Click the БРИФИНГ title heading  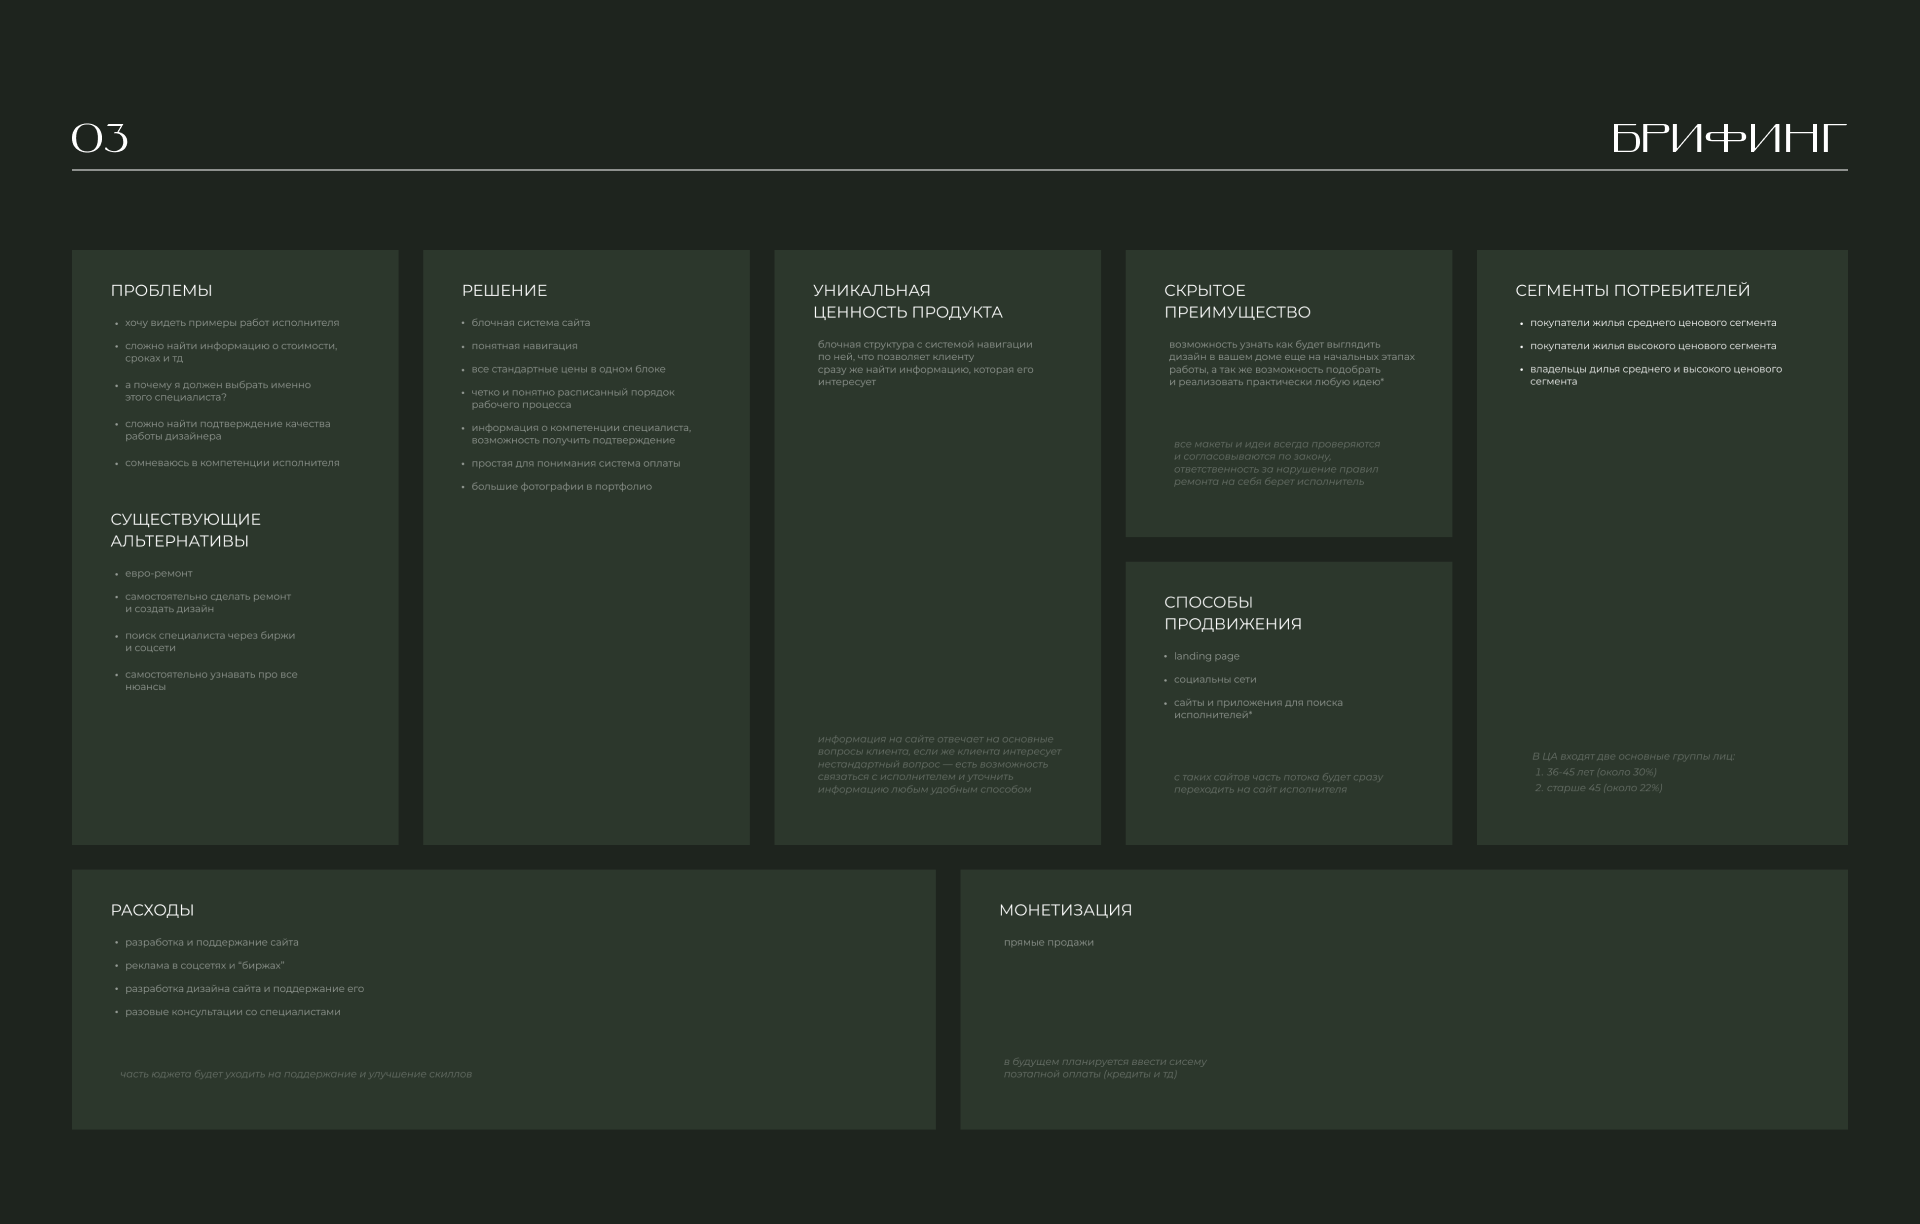click(1728, 139)
